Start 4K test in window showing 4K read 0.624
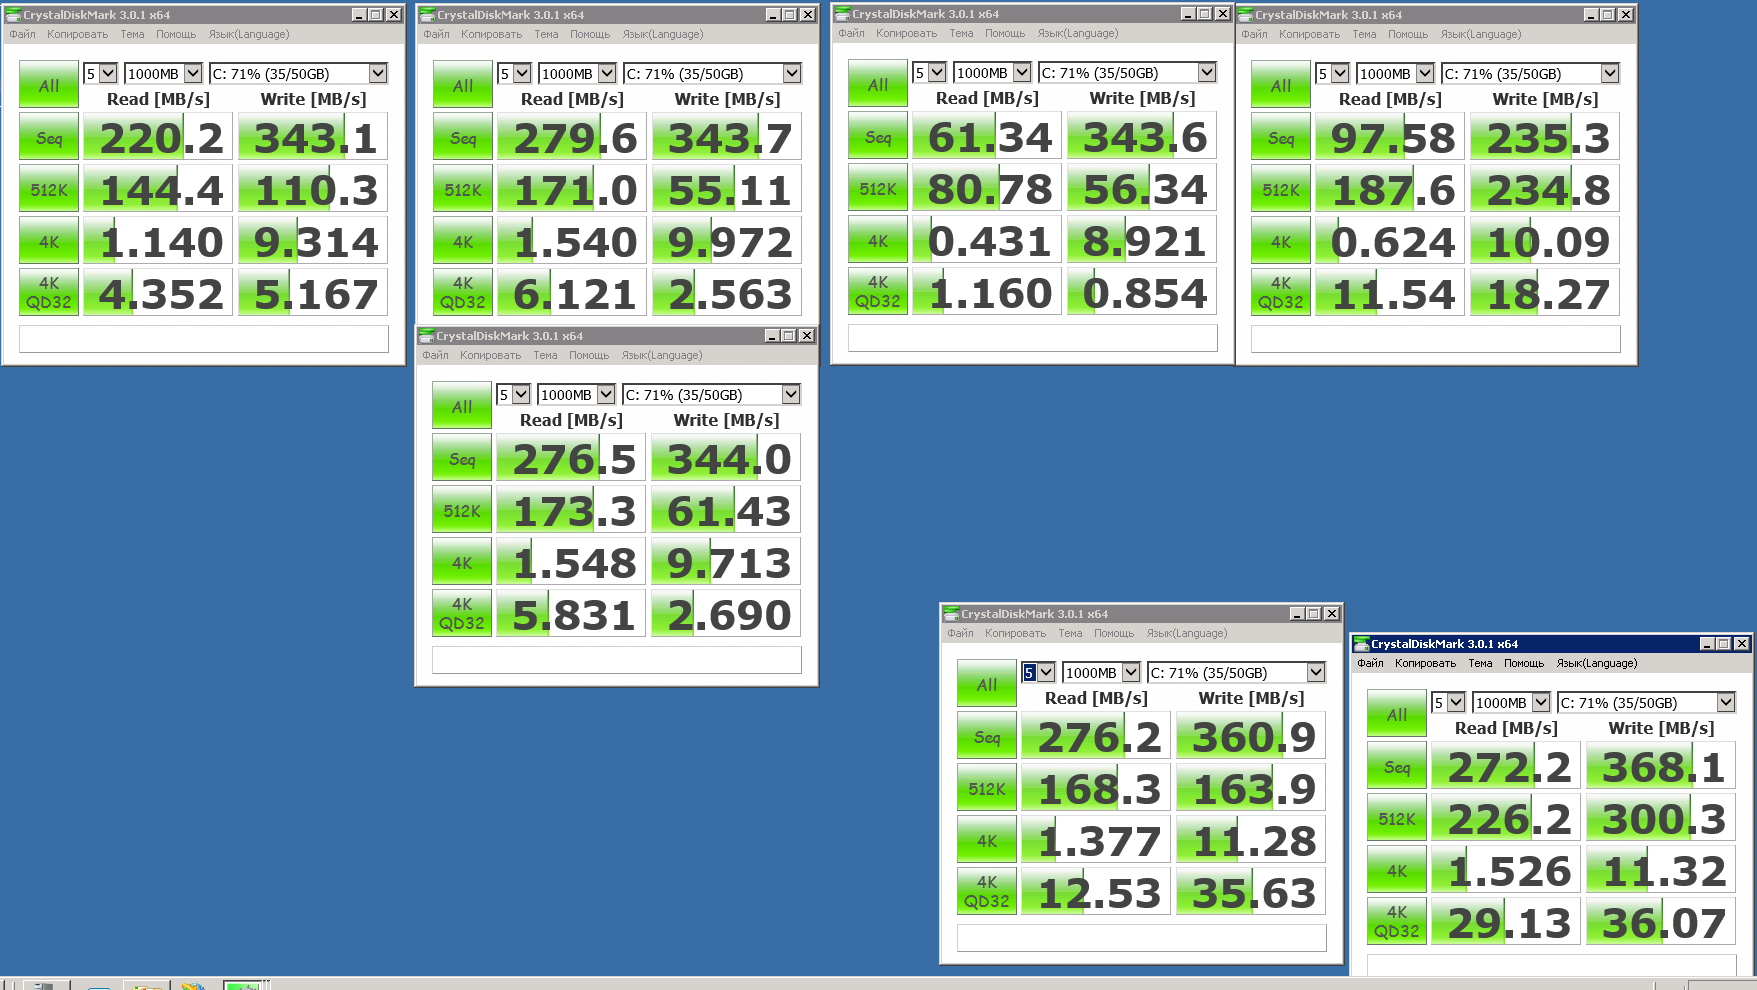Viewport: 1757px width, 990px height. pyautogui.click(x=1281, y=242)
